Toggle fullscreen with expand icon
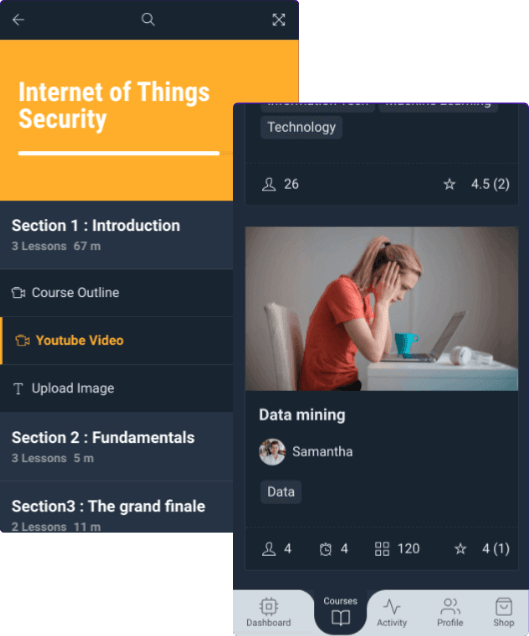The height and width of the screenshot is (636, 529). tap(278, 19)
